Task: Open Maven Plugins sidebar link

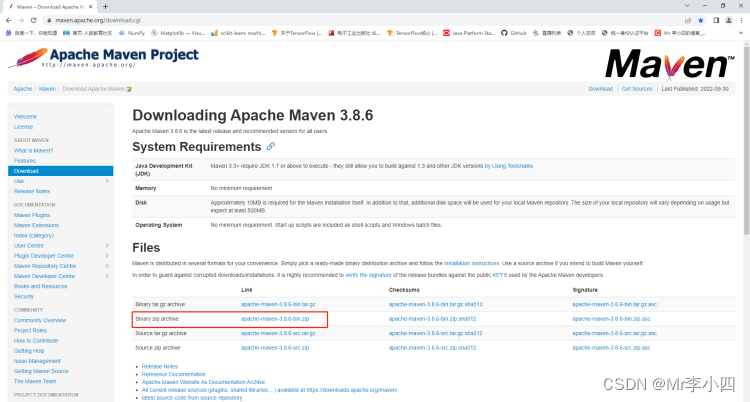Action: (x=32, y=215)
